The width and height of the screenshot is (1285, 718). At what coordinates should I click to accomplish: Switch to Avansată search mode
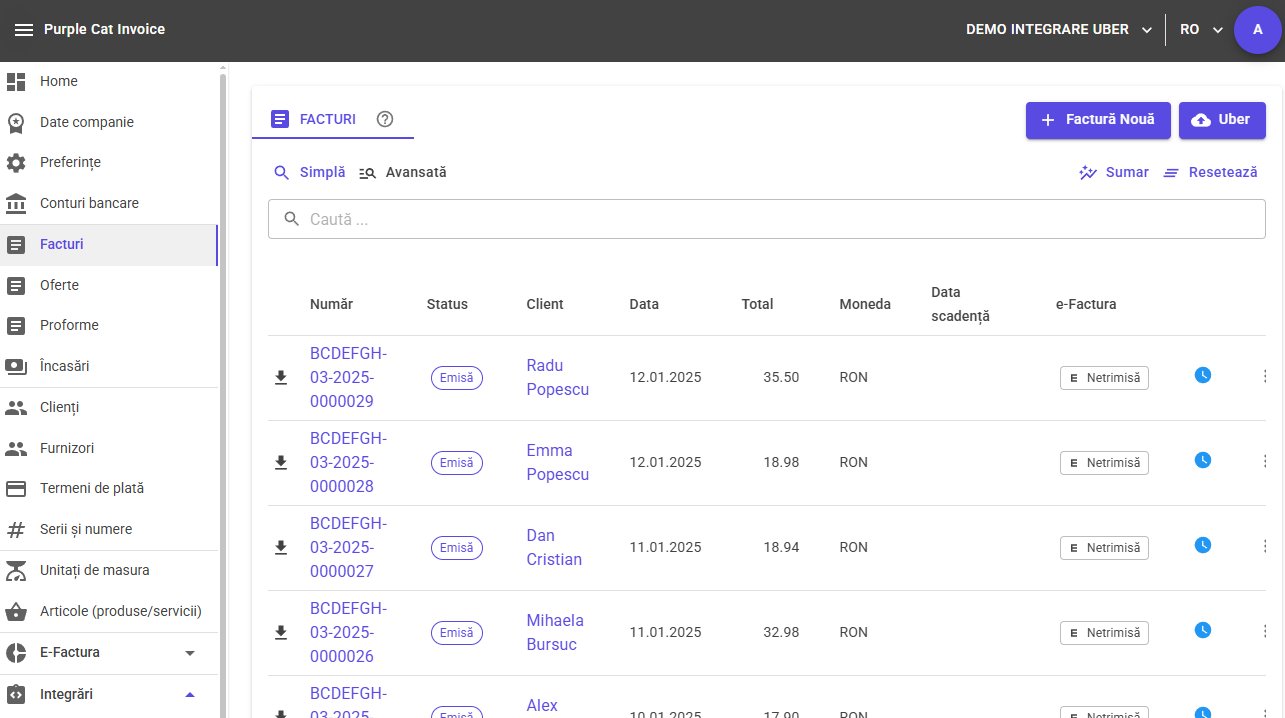403,172
